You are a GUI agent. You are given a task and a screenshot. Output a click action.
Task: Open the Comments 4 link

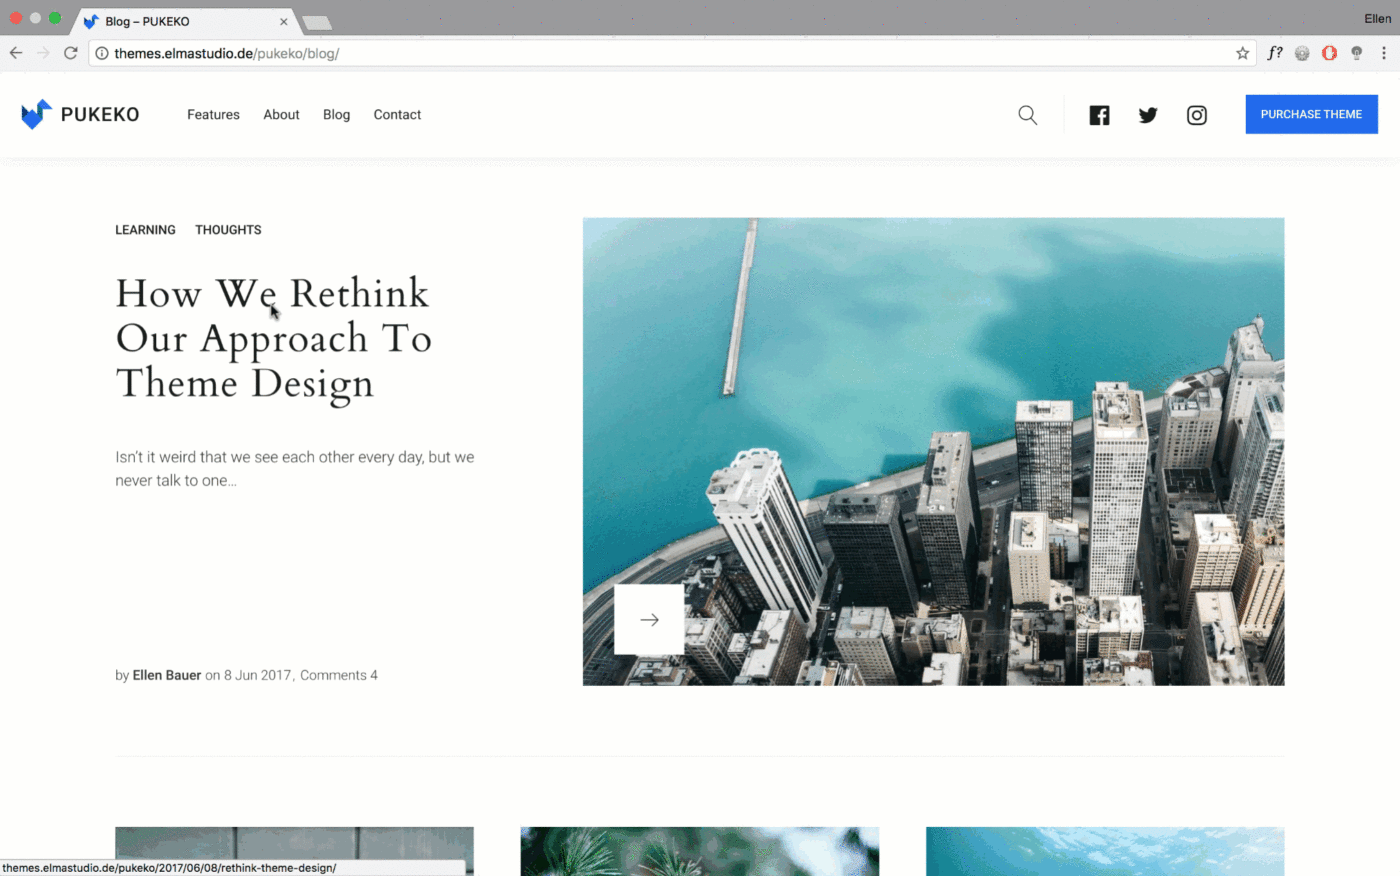pyautogui.click(x=338, y=675)
